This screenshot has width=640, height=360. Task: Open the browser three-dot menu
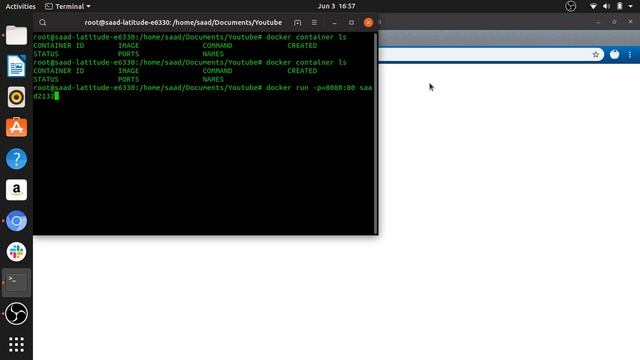pyautogui.click(x=630, y=54)
